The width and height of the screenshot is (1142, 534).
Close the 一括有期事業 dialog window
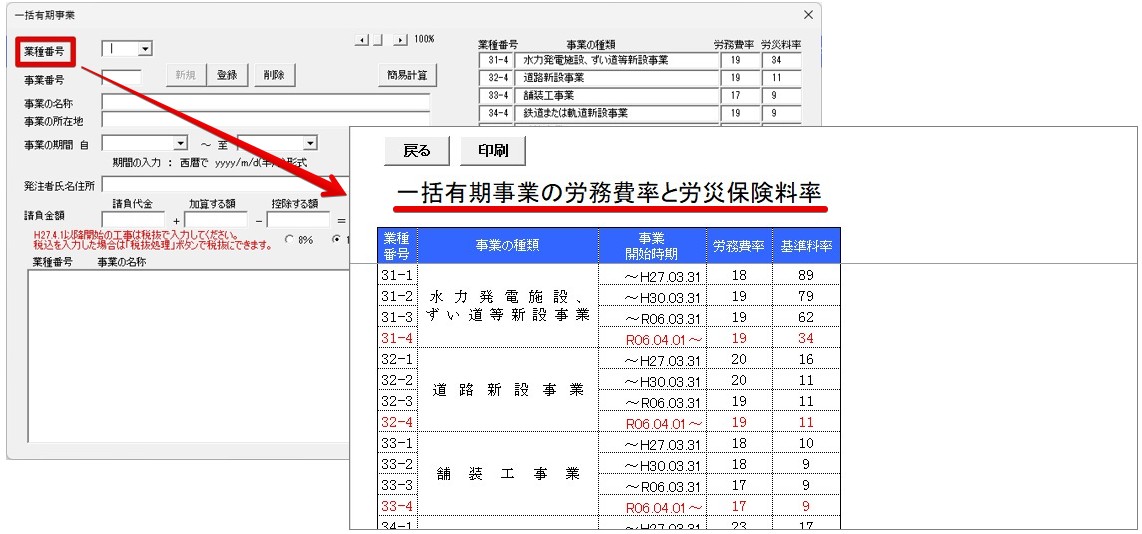tap(808, 15)
